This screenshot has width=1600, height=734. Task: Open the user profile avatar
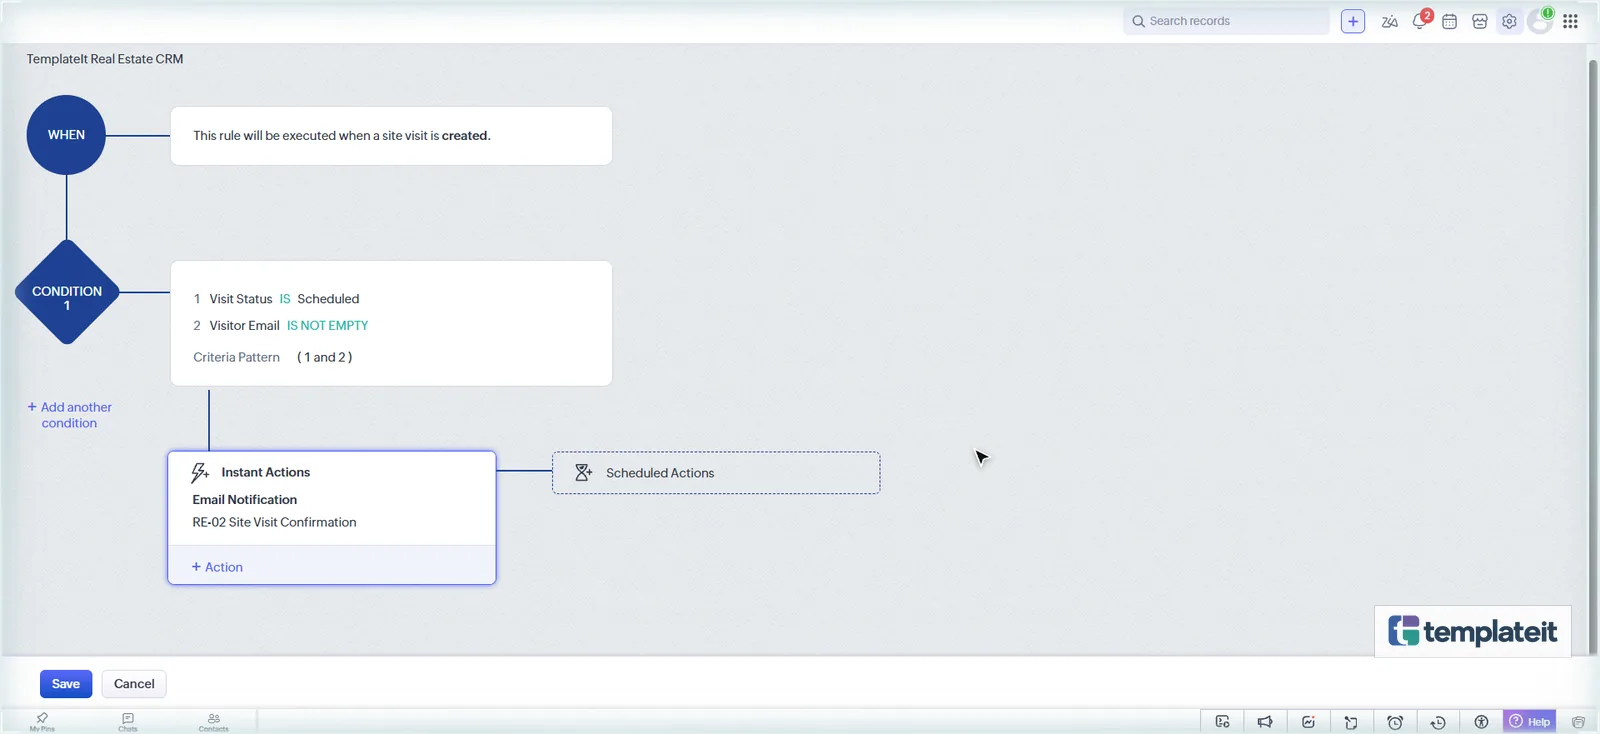[1540, 21]
